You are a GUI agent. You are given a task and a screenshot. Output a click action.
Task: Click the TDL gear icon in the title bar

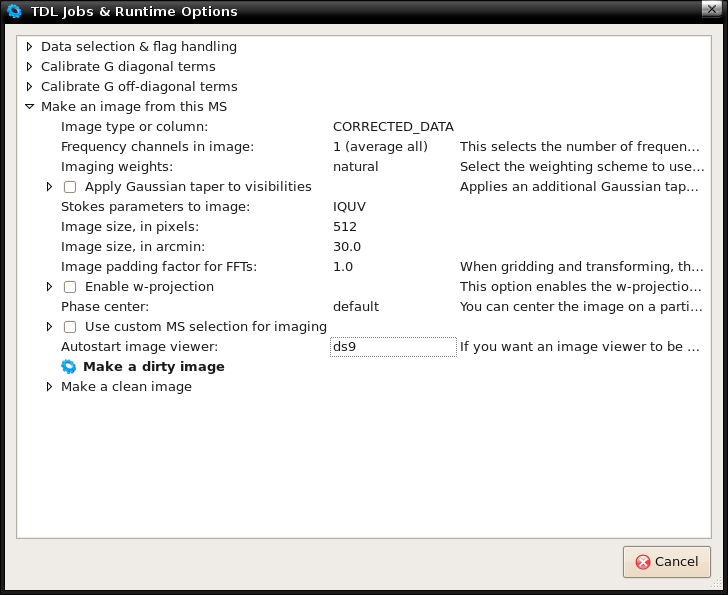(14, 11)
